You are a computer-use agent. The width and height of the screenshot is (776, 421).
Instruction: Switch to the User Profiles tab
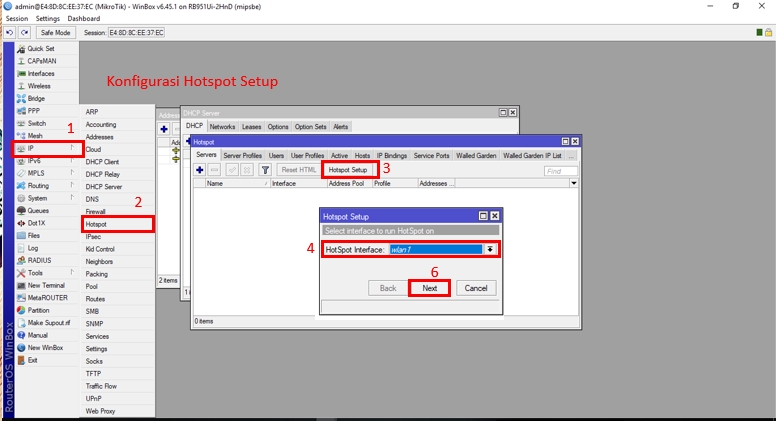(307, 155)
